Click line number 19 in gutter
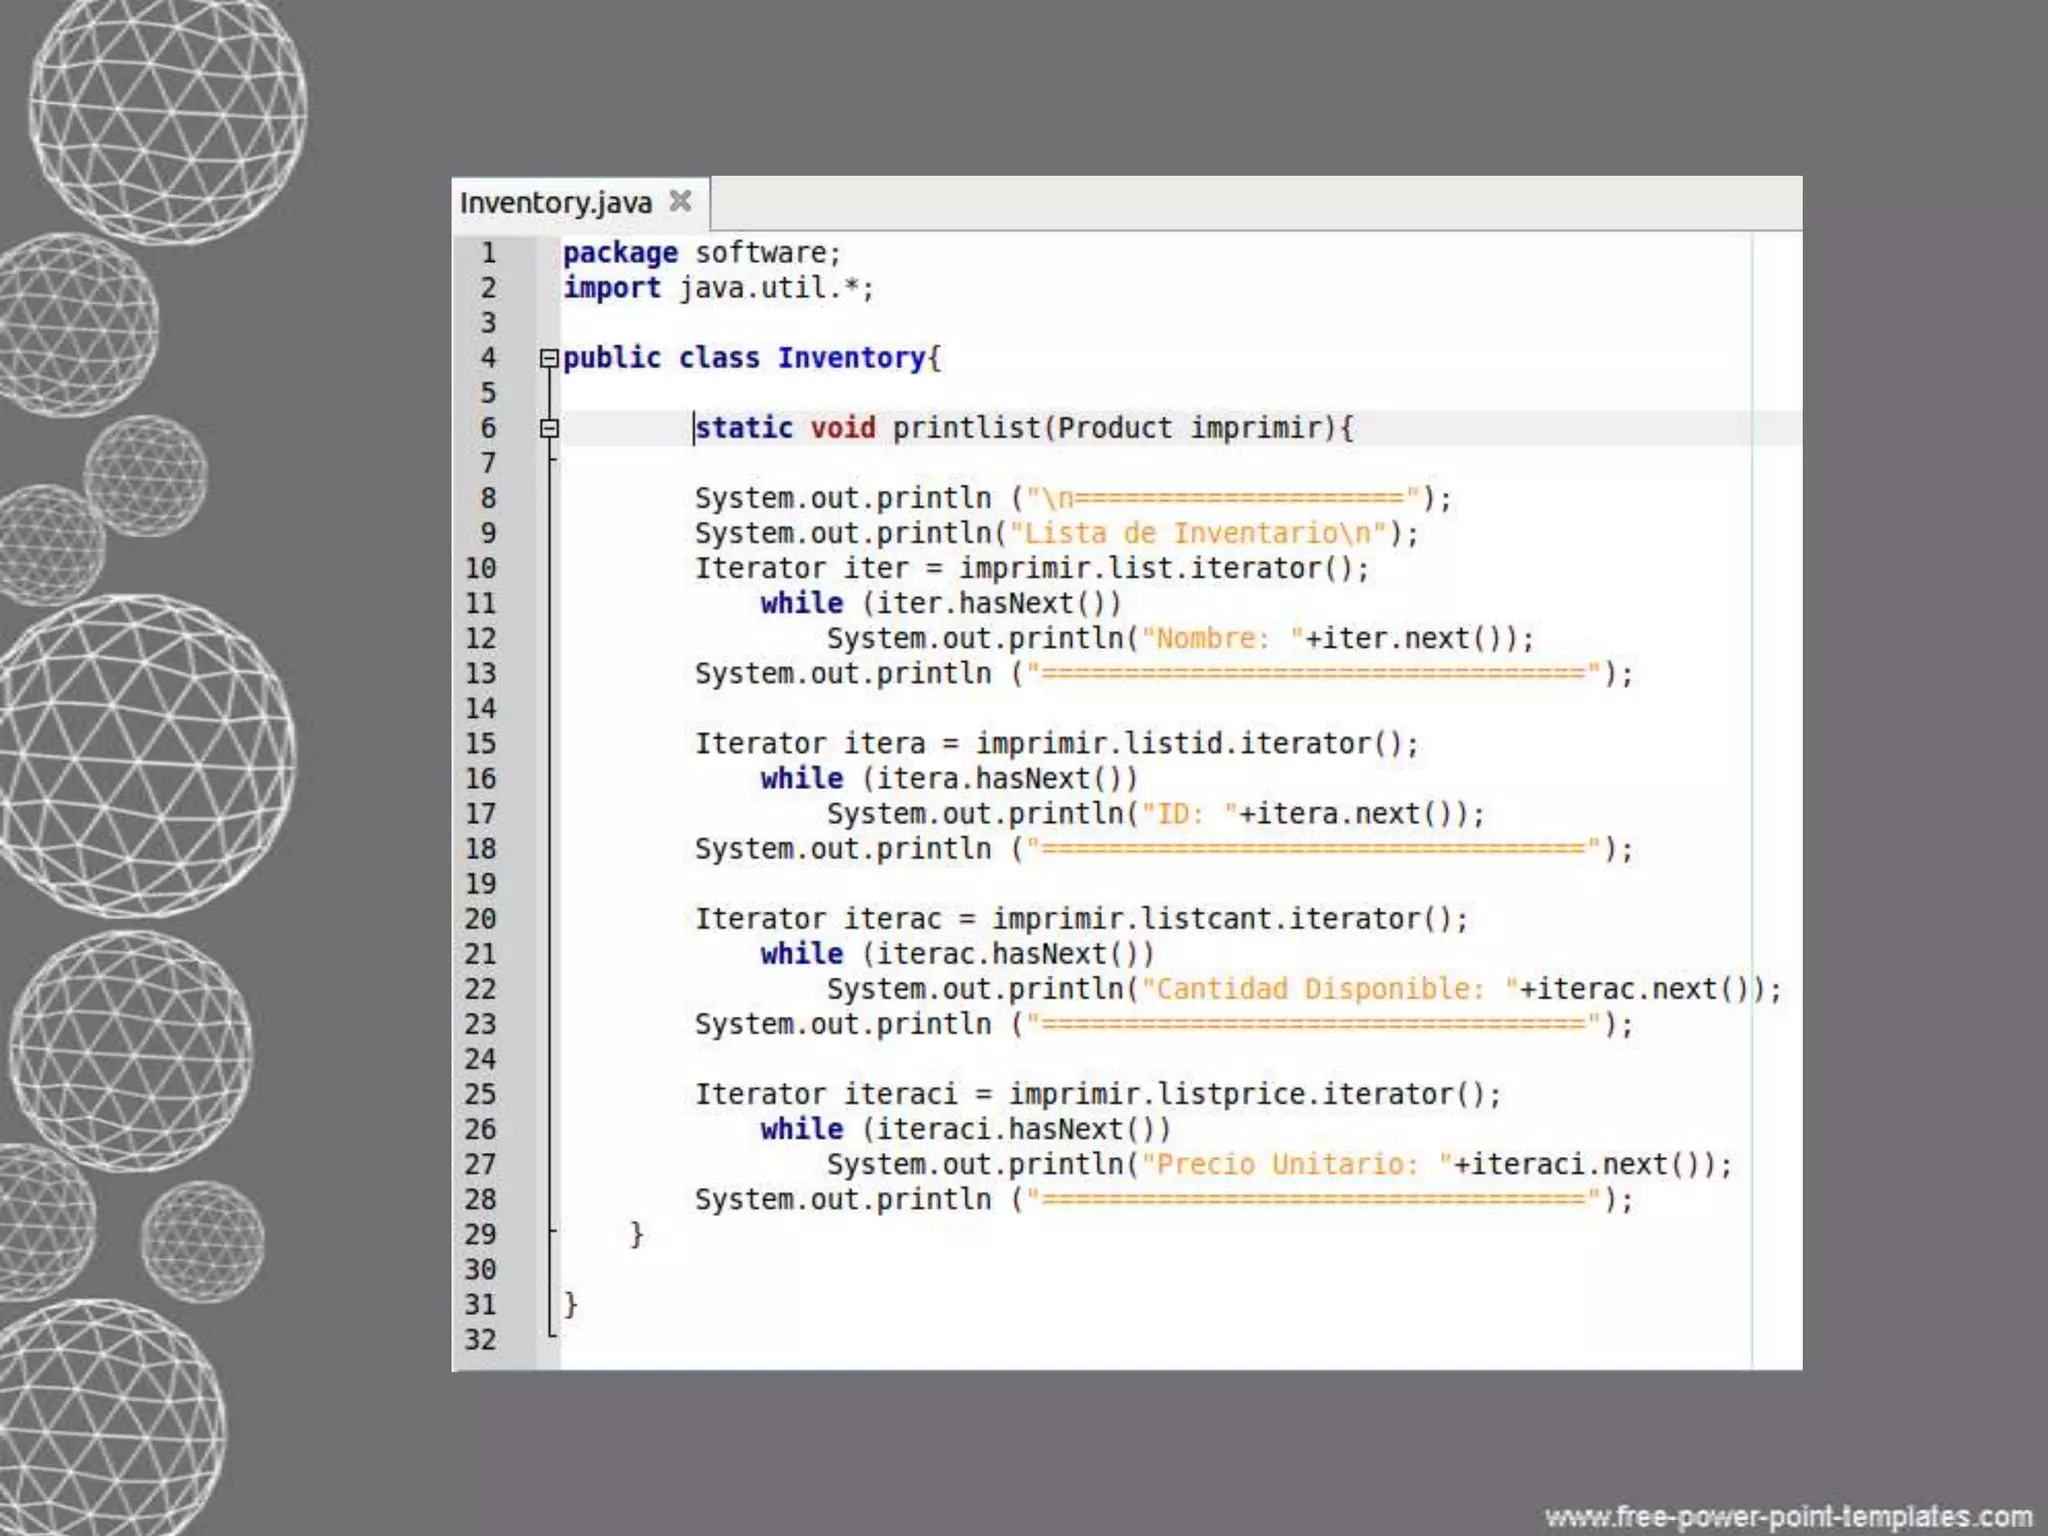The image size is (2048, 1536). (x=480, y=883)
